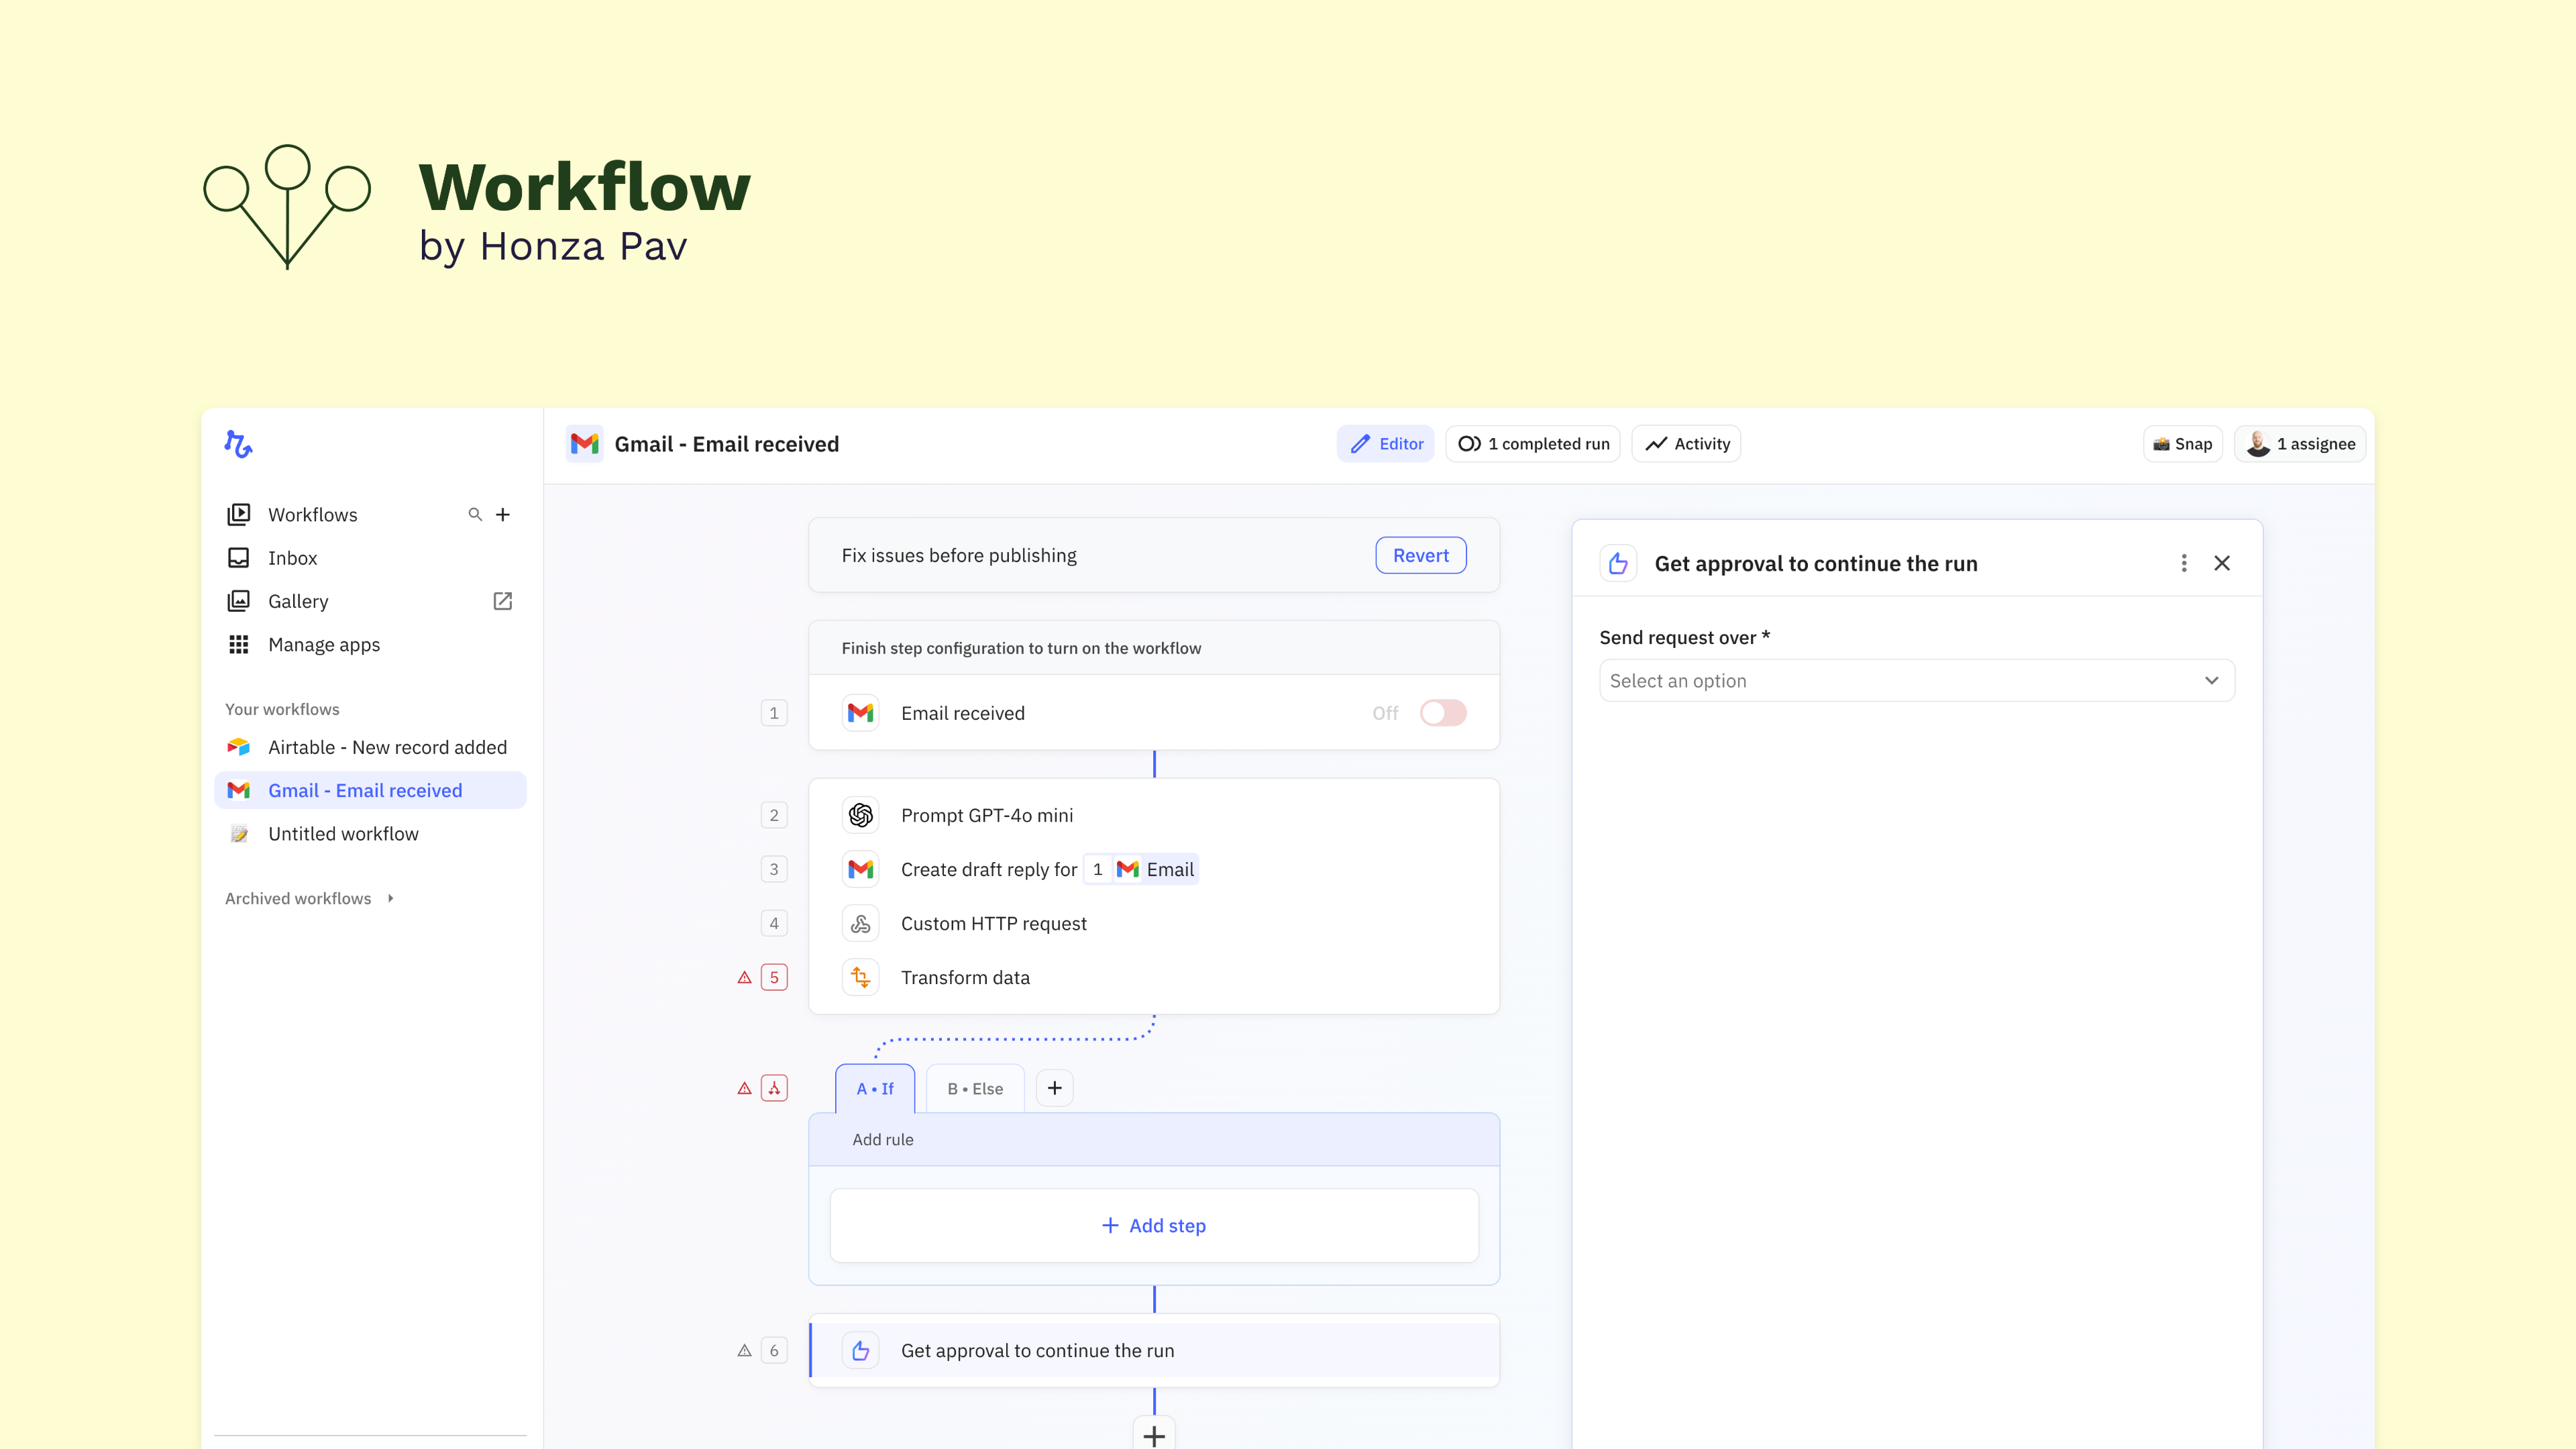Click the three-dot menu in approval panel
The height and width of the screenshot is (1449, 2576).
click(2184, 563)
